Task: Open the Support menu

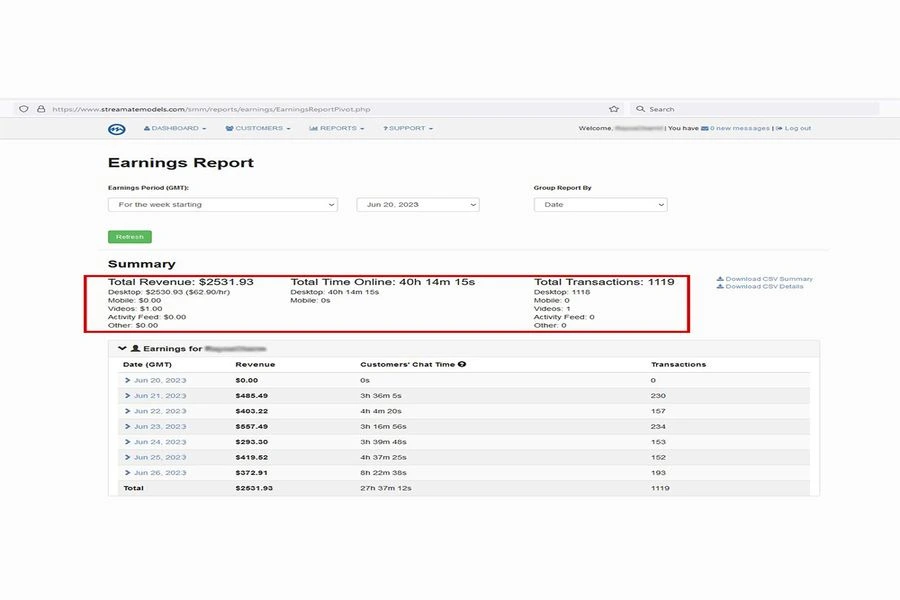Action: (408, 129)
